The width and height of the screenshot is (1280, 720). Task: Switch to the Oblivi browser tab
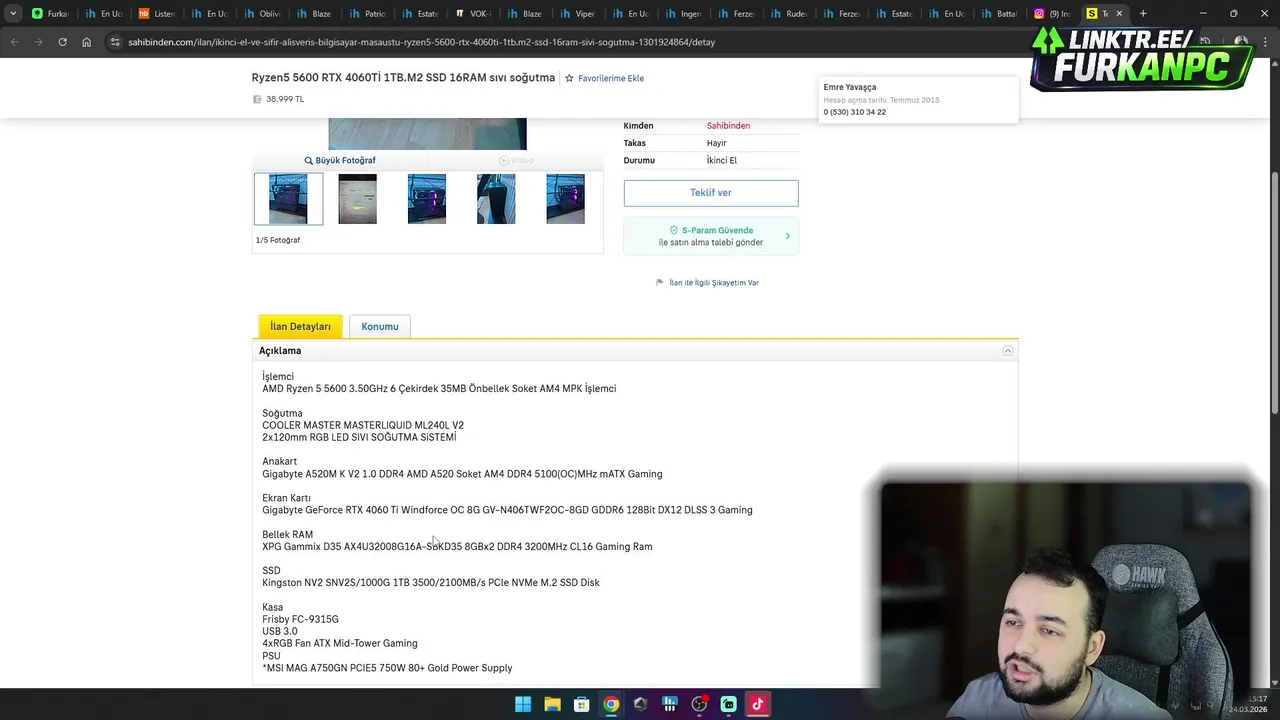click(263, 13)
